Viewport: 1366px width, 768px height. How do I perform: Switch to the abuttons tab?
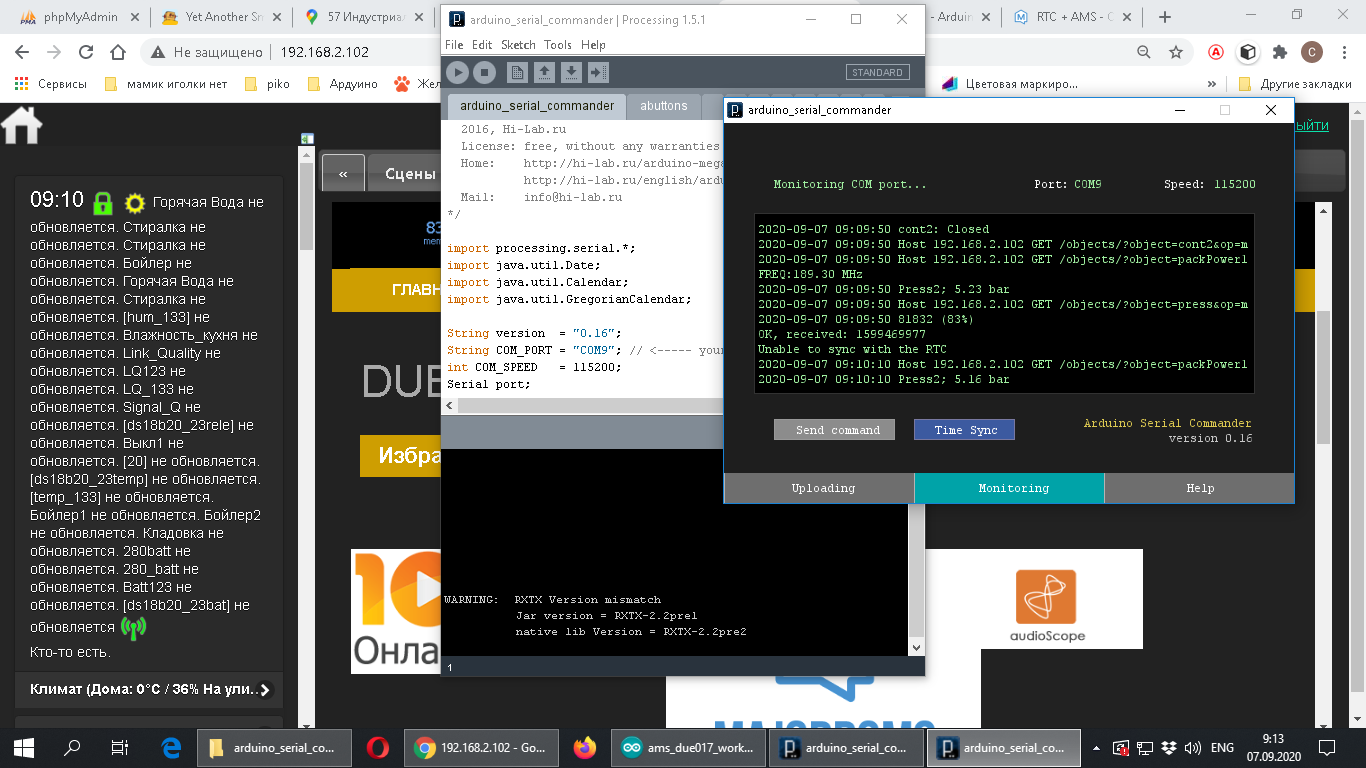[x=664, y=106]
